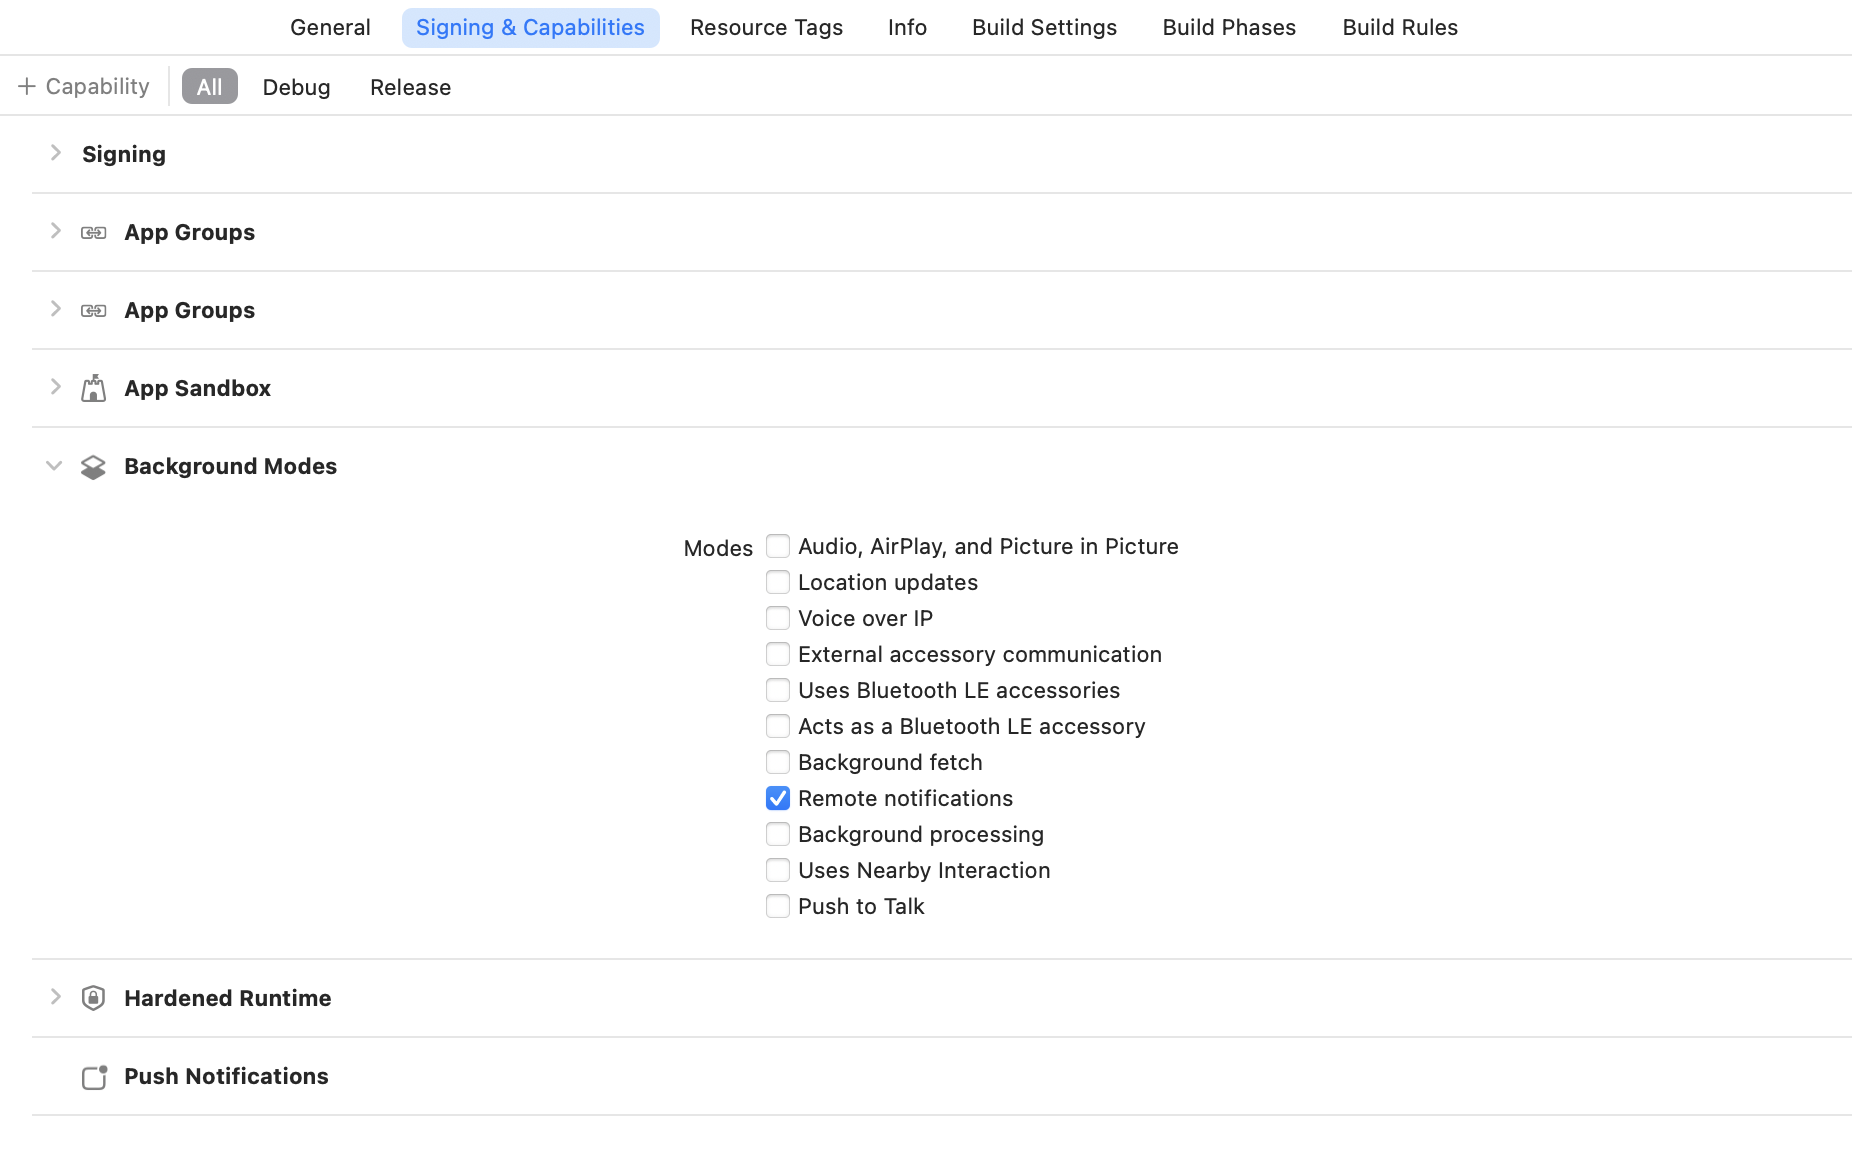Select the Signing & Capabilities tab
1852x1152 pixels.
pyautogui.click(x=530, y=27)
